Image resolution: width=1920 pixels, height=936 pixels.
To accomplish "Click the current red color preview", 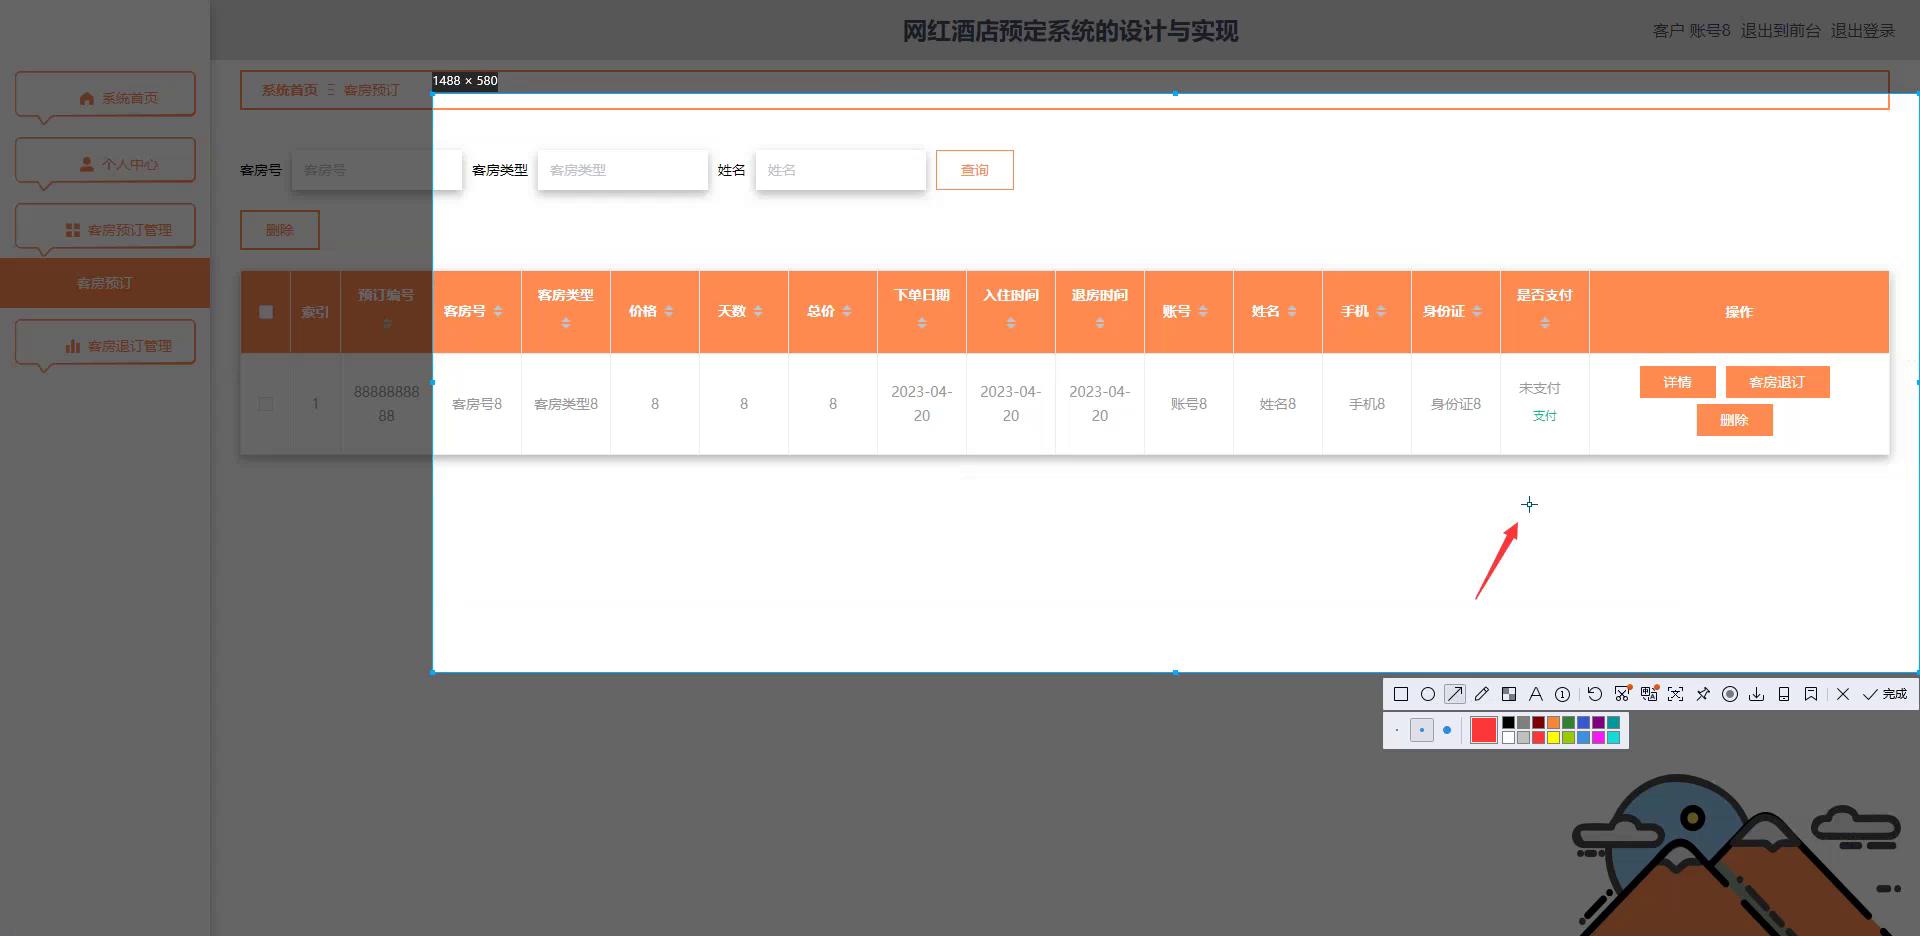I will (x=1484, y=730).
